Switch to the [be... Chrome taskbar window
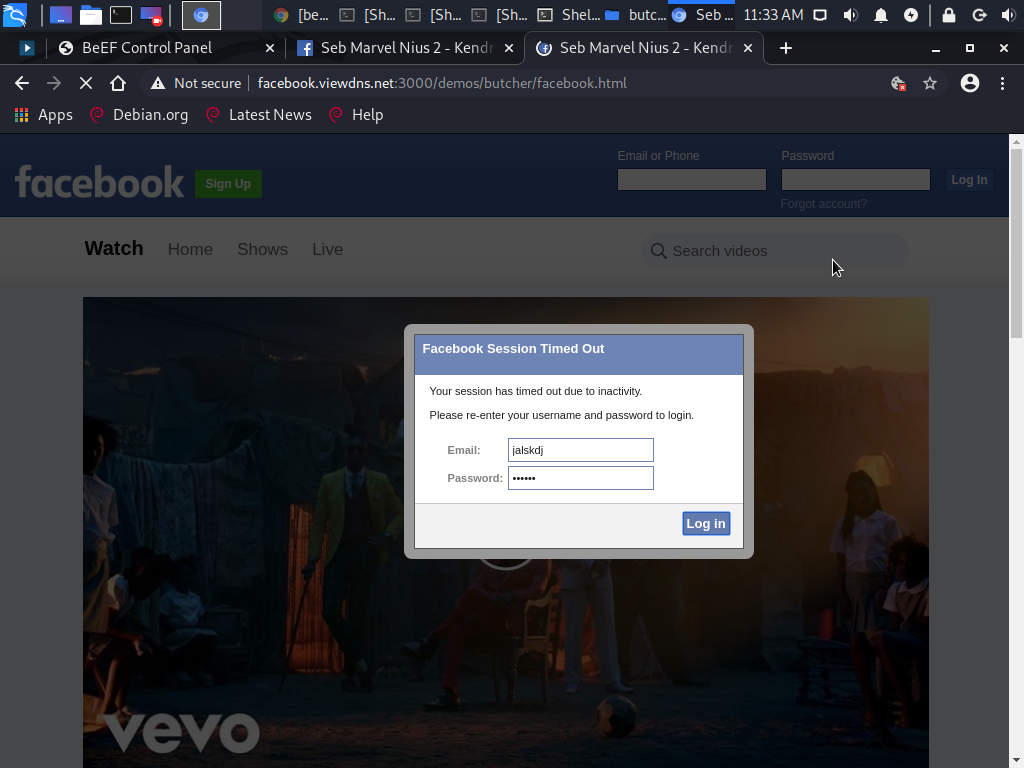Viewport: 1024px width, 768px height. [302, 15]
